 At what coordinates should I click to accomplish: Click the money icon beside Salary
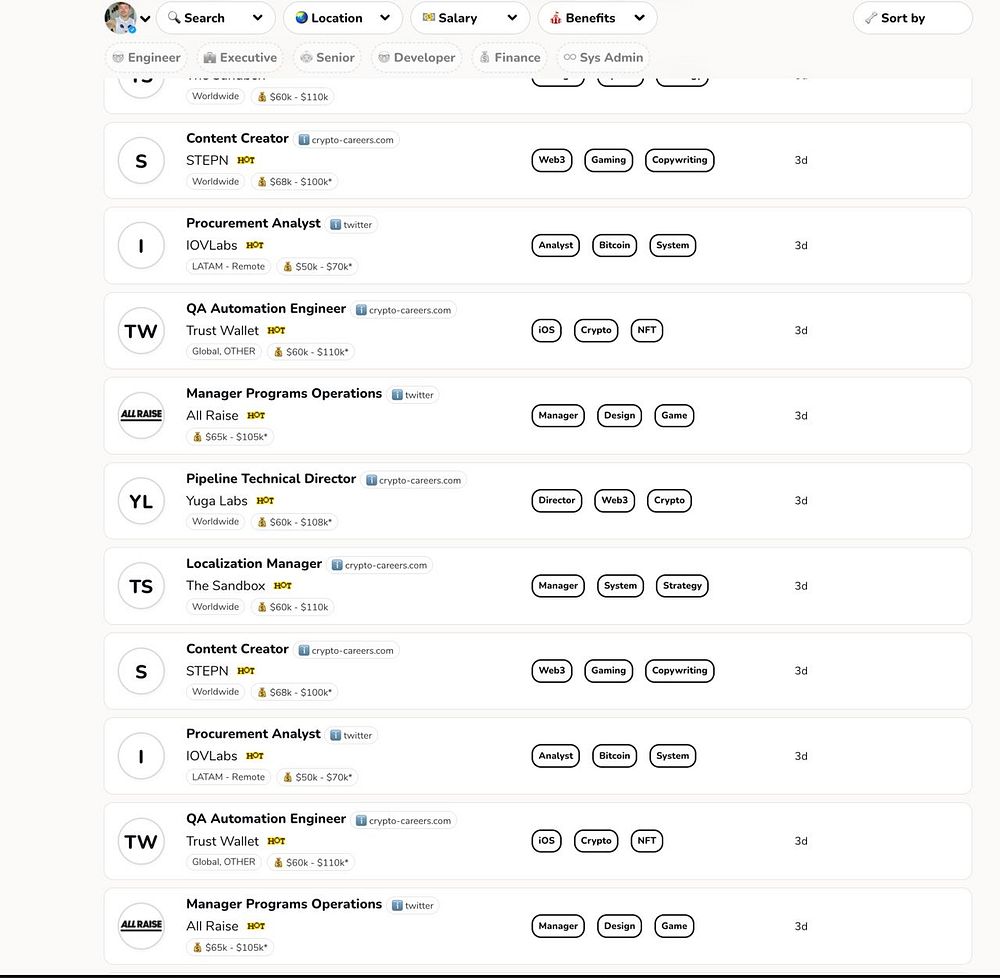click(x=428, y=18)
